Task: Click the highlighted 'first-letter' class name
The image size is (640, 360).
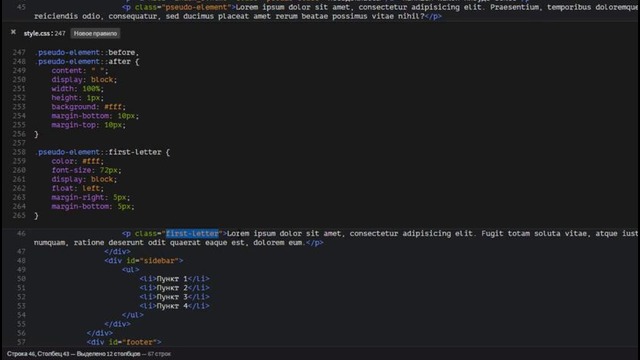Action: tap(192, 233)
